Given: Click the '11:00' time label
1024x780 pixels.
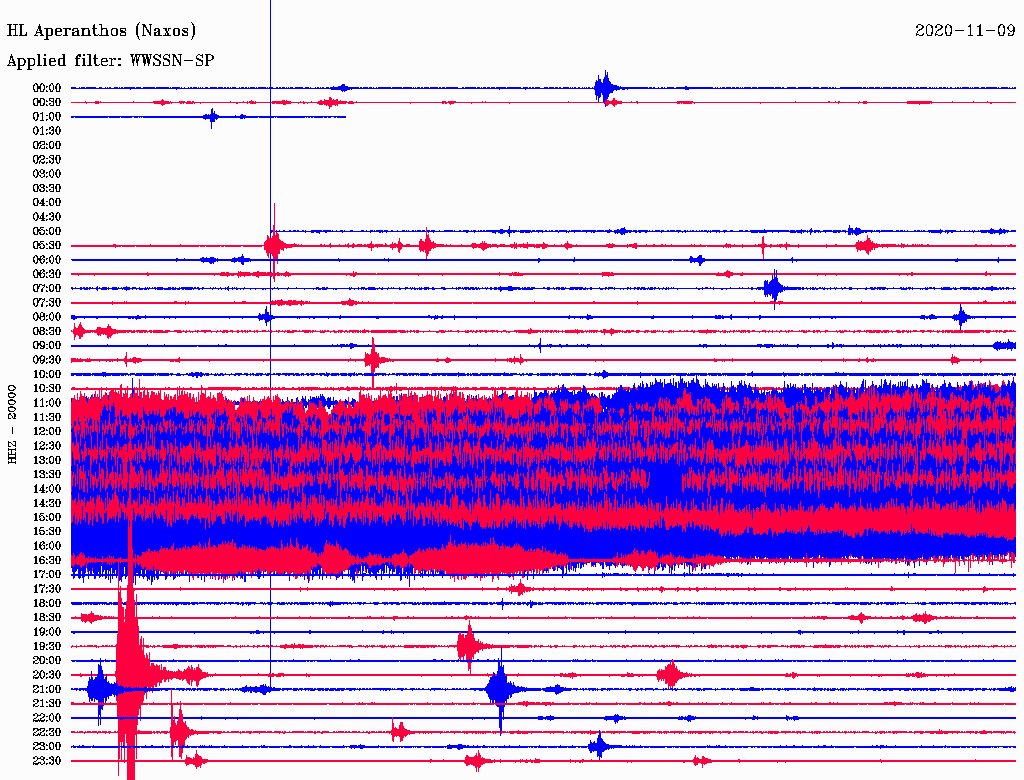Looking at the screenshot, I should click(x=47, y=403).
